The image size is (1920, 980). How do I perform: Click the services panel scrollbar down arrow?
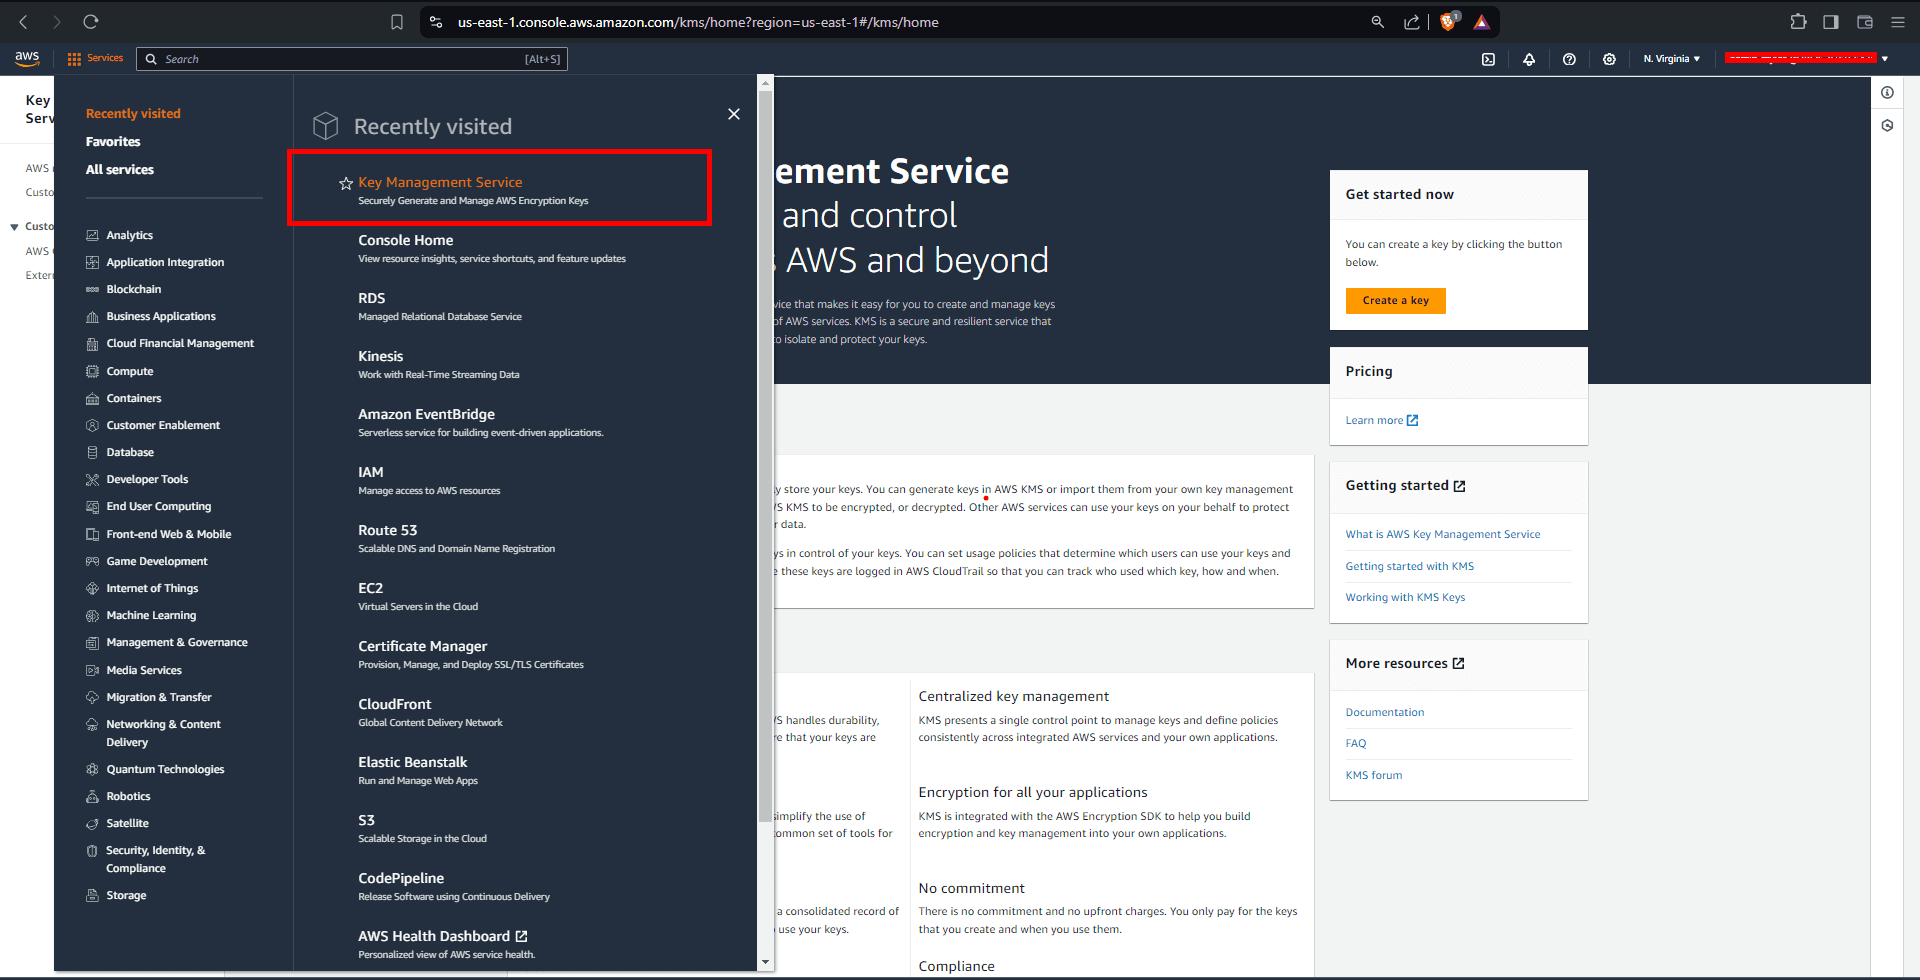coord(765,963)
